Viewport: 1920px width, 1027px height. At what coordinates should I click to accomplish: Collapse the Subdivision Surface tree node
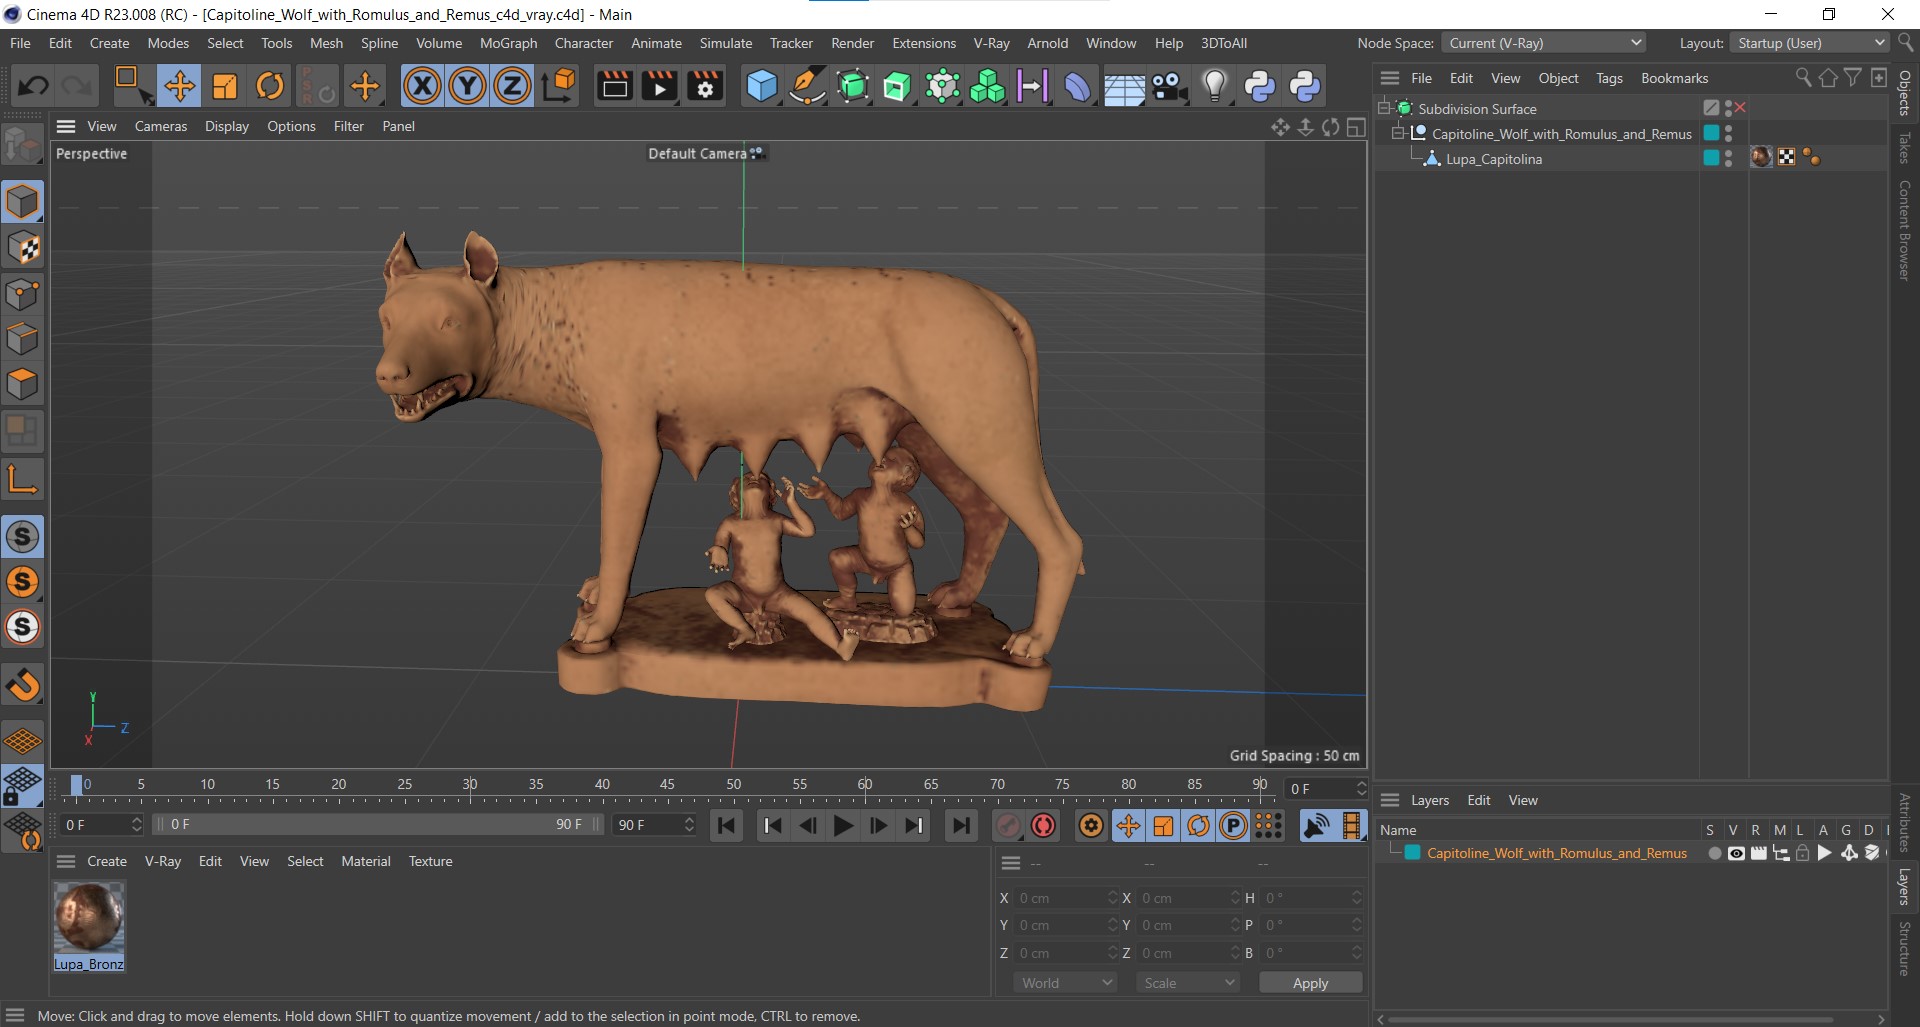click(1385, 108)
